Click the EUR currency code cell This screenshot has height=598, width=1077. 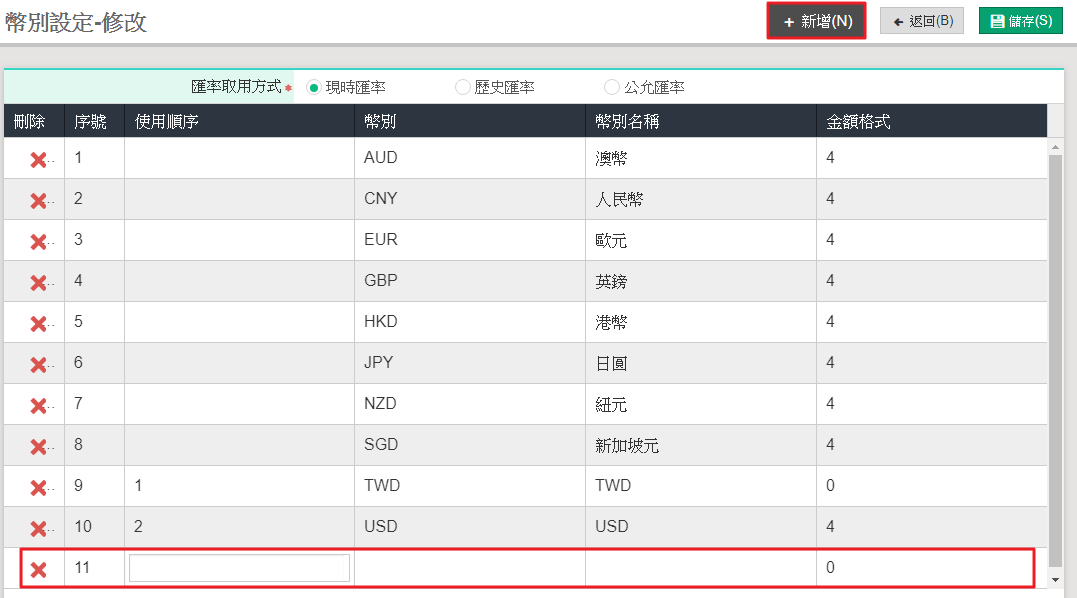[470, 240]
